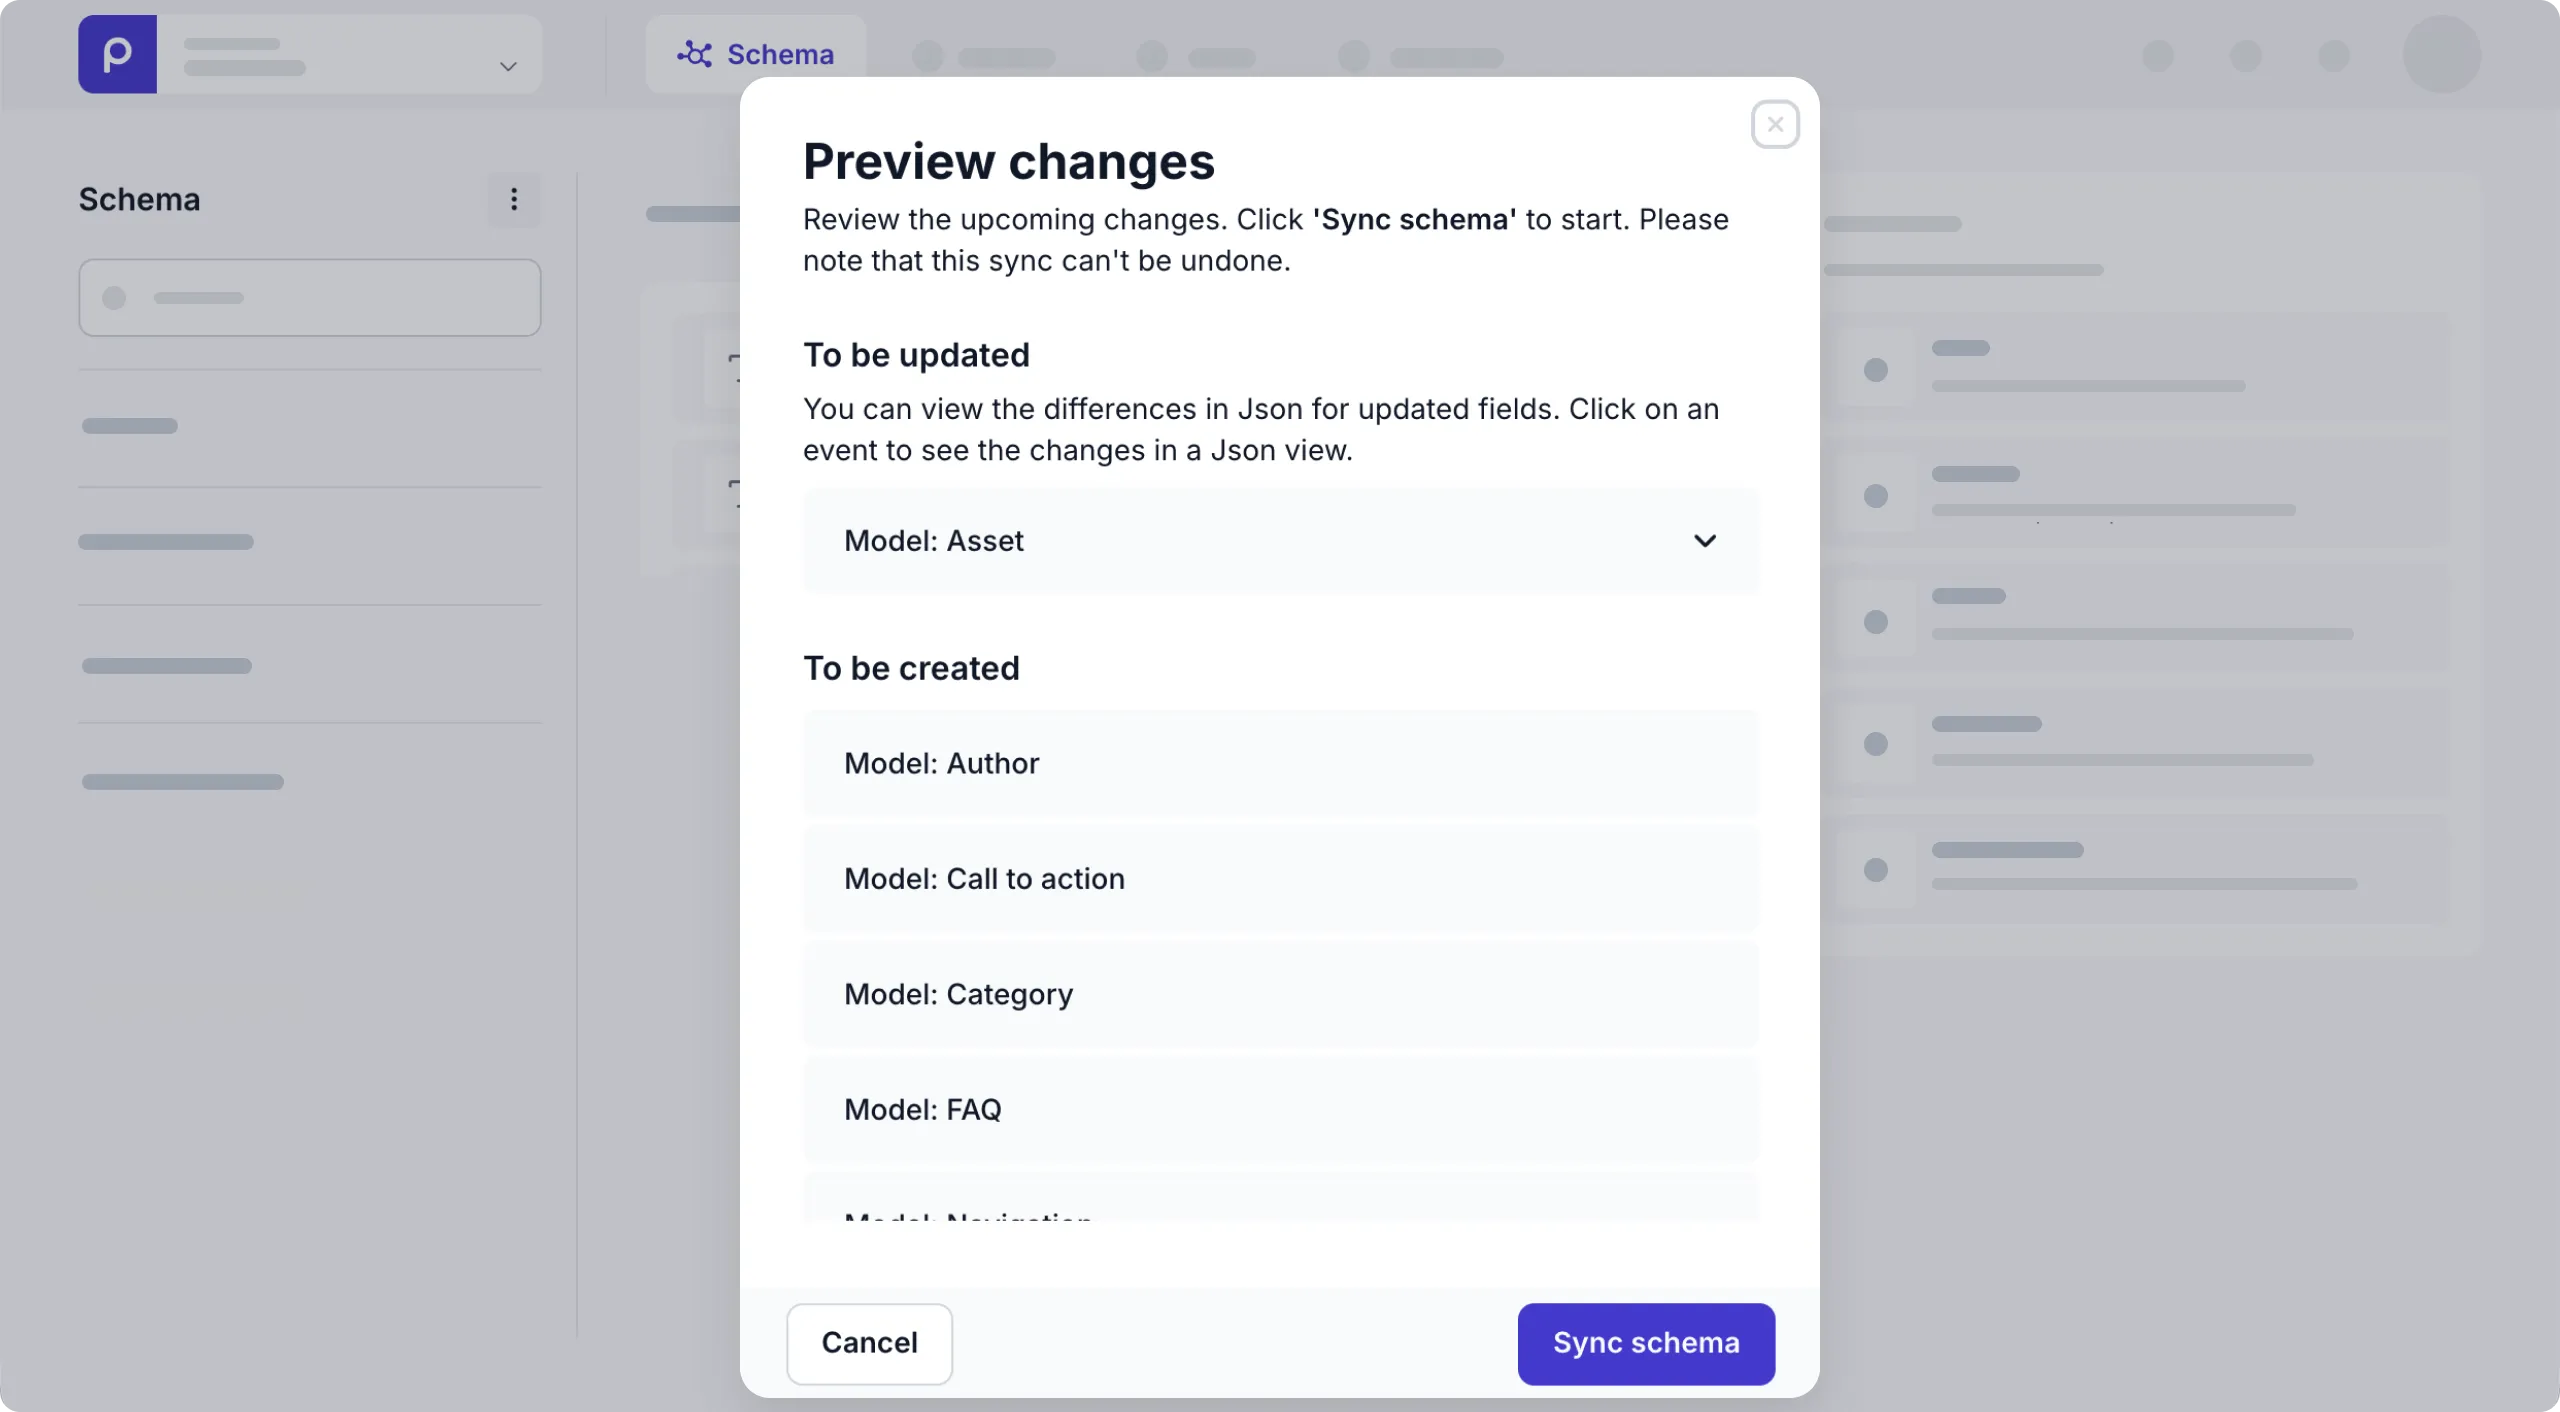Open the kebab menu beside the Schema heading

513,199
